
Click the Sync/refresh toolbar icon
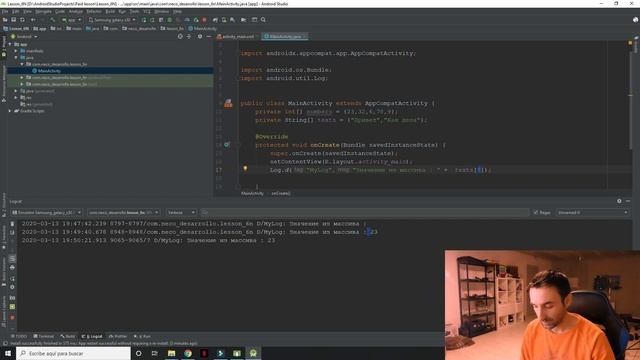pos(22,20)
